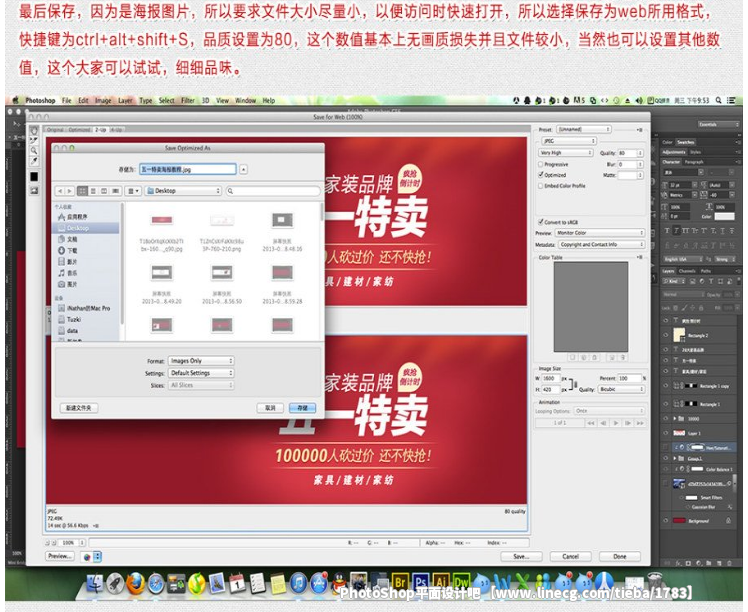Expand the 10000 layer group
This screenshot has height=612, width=748.
click(x=675, y=419)
